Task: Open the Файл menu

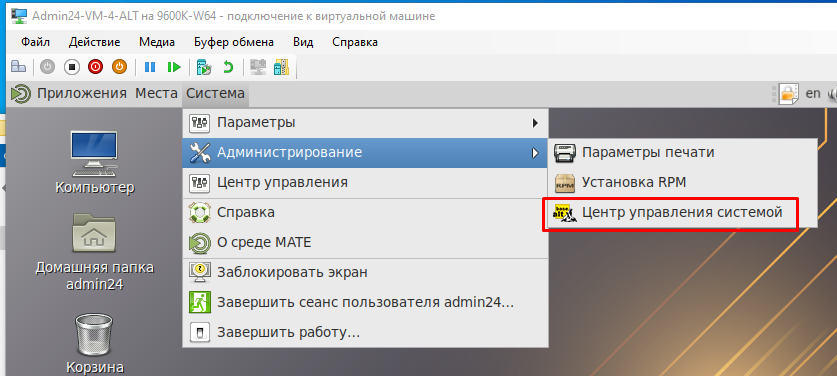Action: click(35, 42)
